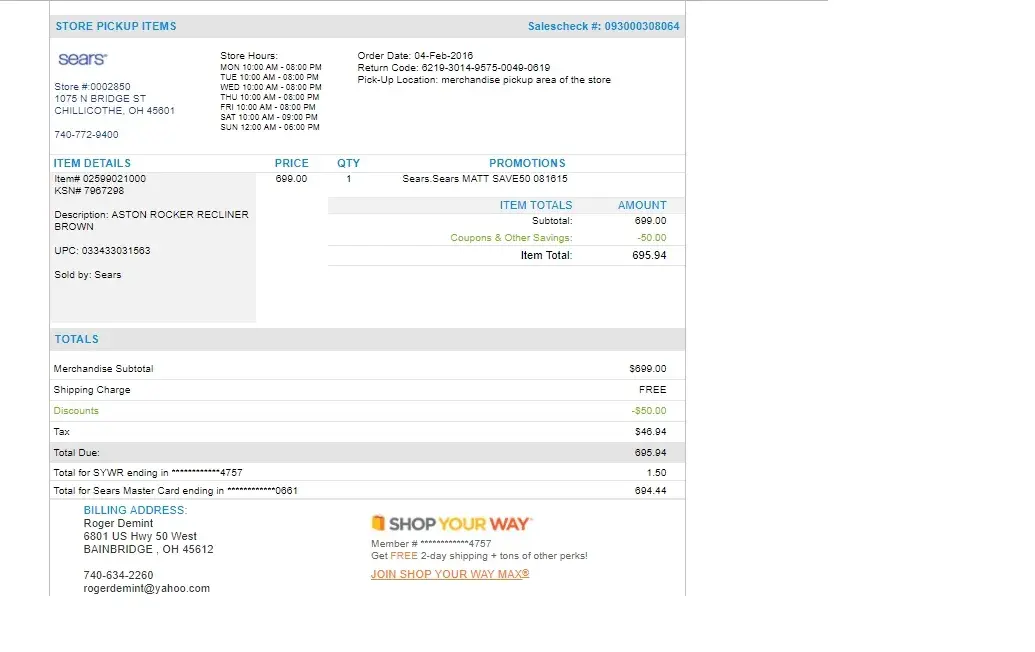Click the Shop Your Way Member # line

click(431, 544)
